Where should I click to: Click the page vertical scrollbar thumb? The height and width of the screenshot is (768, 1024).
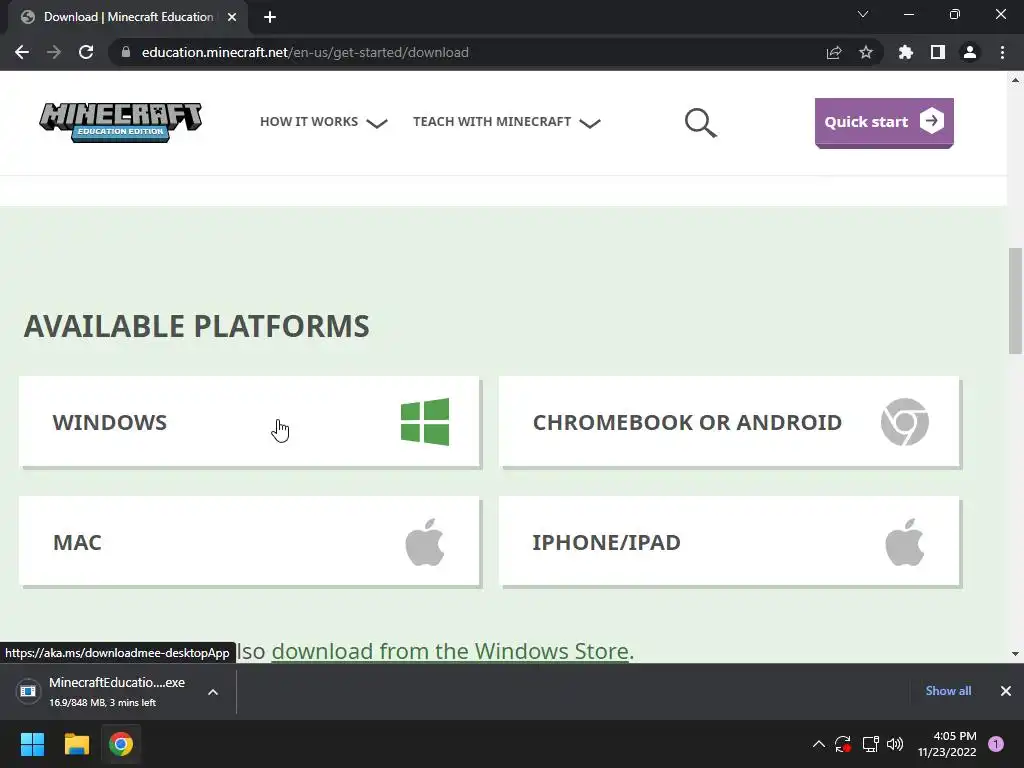(x=1015, y=301)
